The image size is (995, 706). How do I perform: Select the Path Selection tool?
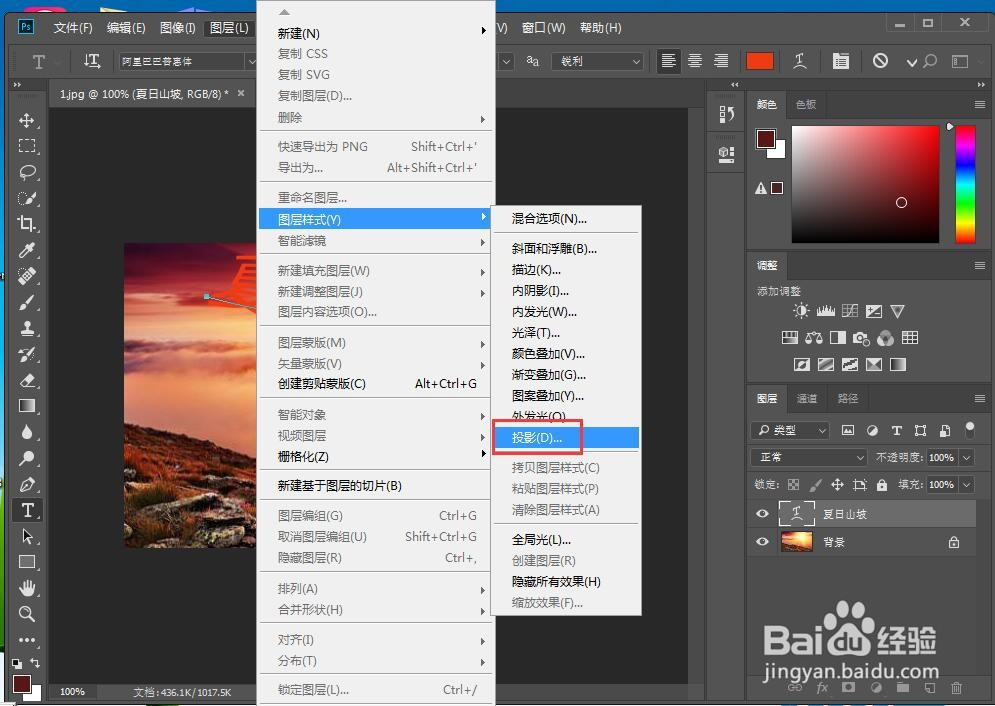27,536
